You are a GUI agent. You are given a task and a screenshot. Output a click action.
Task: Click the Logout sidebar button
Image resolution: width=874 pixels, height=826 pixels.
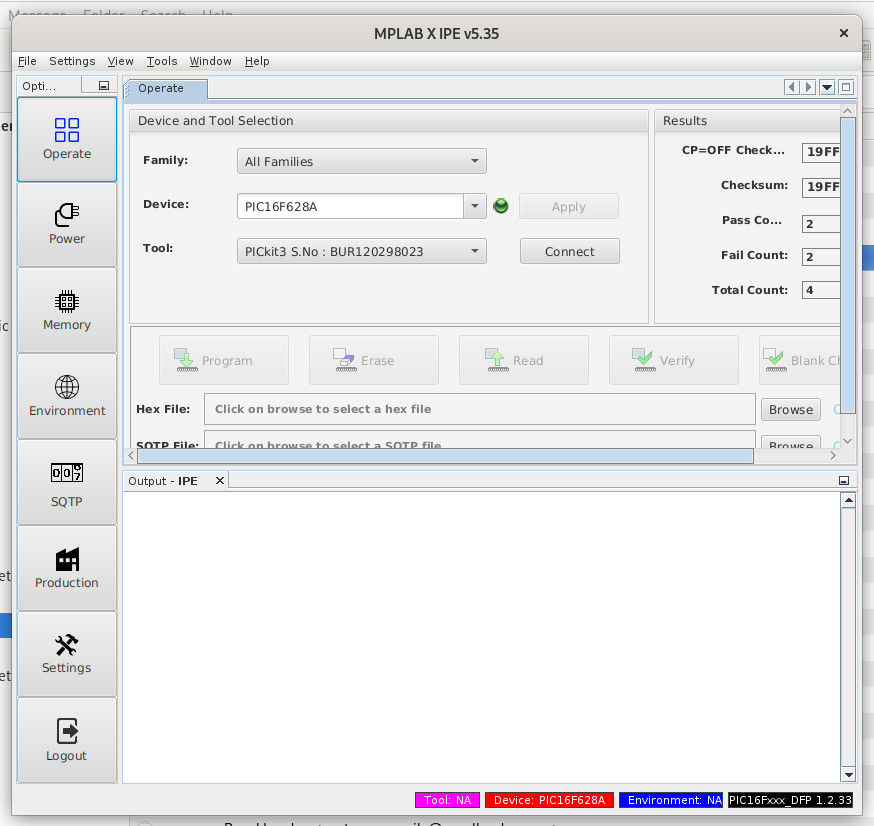pyautogui.click(x=67, y=740)
